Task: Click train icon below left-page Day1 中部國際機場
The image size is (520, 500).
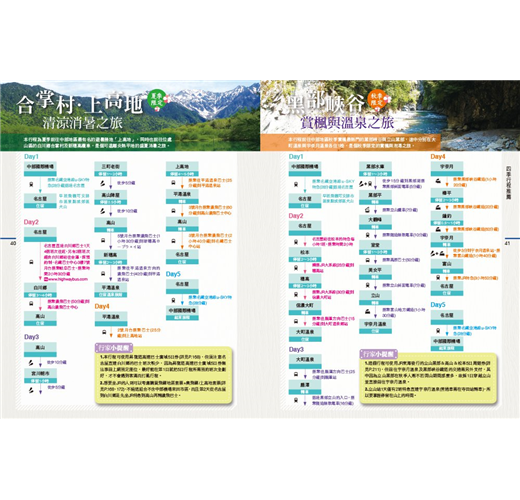Action: tap(31, 184)
